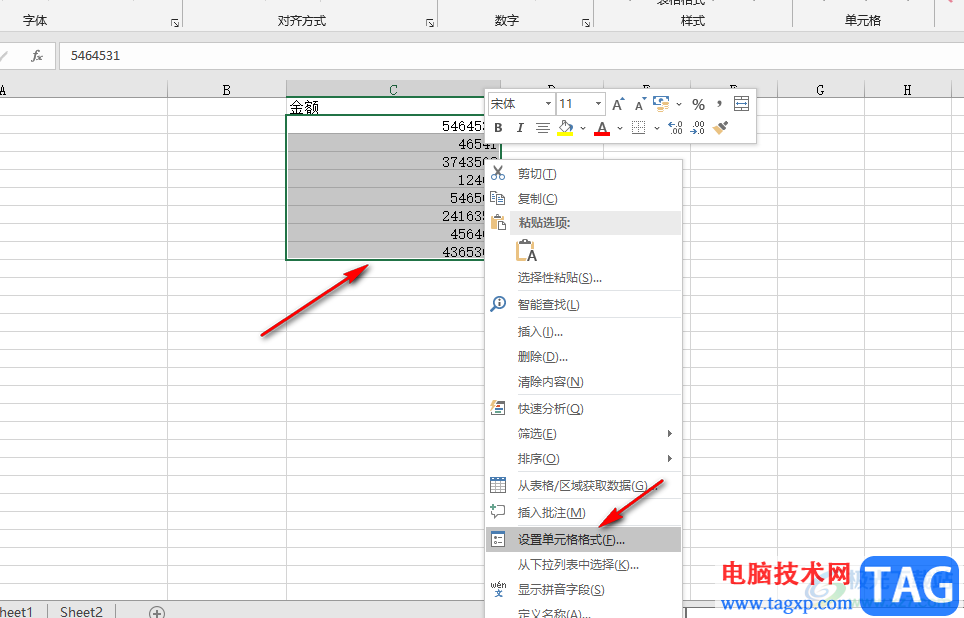Click the center align icon
The image size is (964, 618).
click(x=542, y=128)
